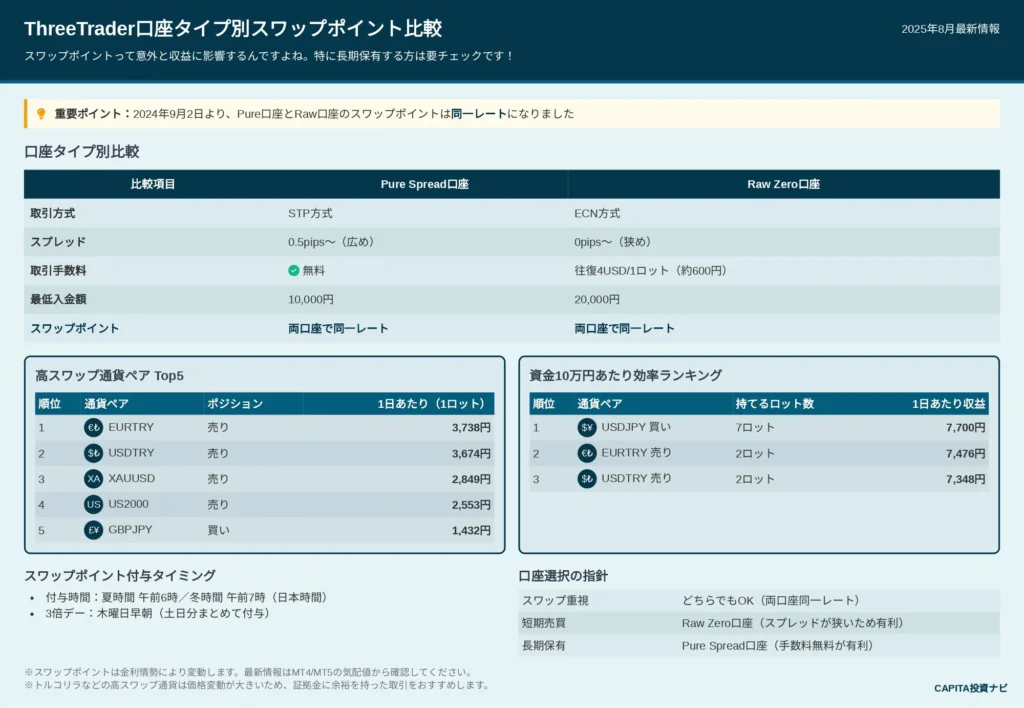Click the 往復4USD/1ロット（約600円） cell

[652, 270]
